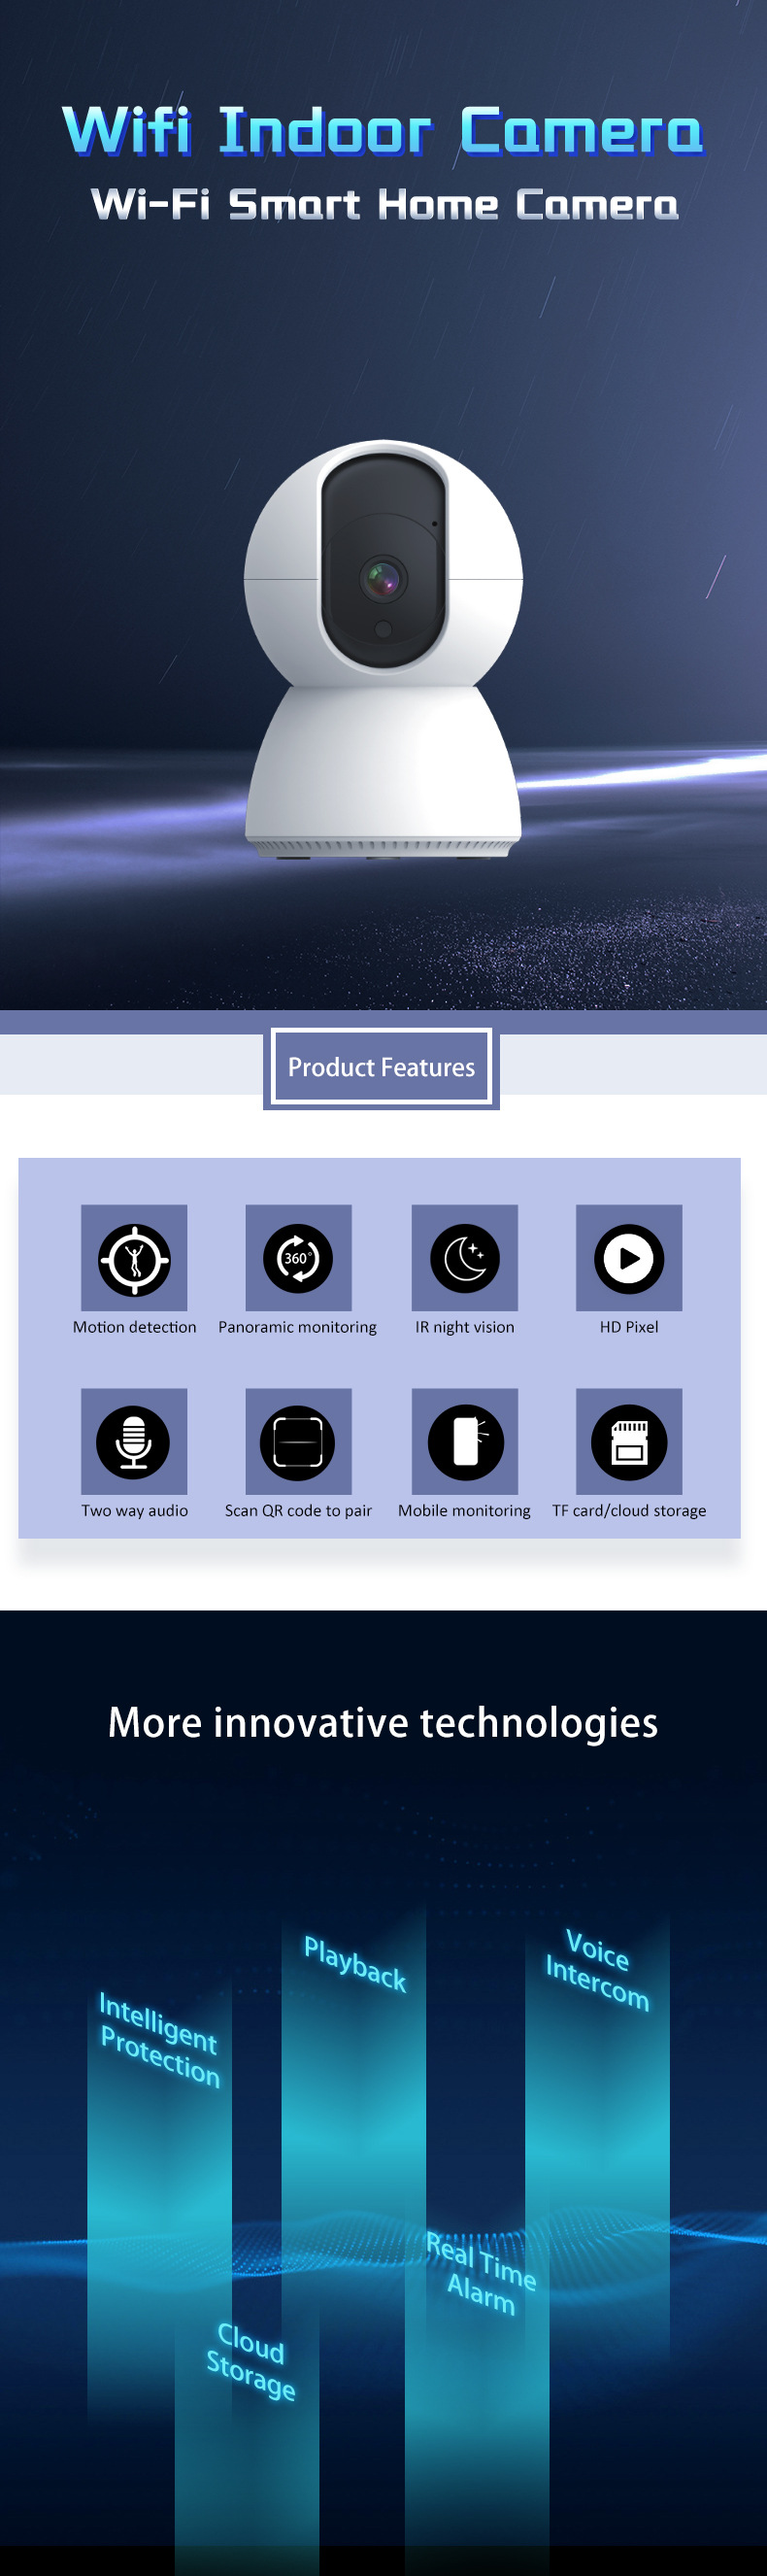Click the HD Pixel play icon
Viewport: 767px width, 2576px height.
click(629, 1257)
